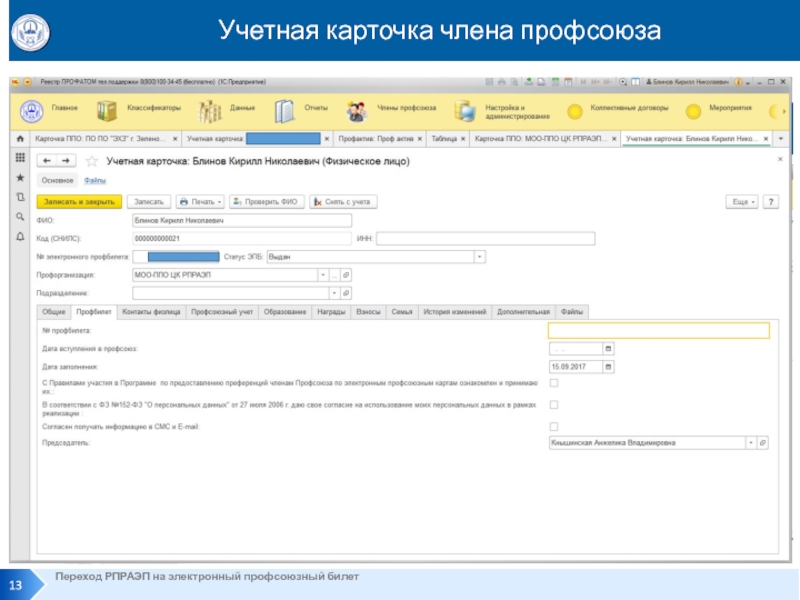Click into the № профбилета field
The image size is (800, 600).
point(658,330)
